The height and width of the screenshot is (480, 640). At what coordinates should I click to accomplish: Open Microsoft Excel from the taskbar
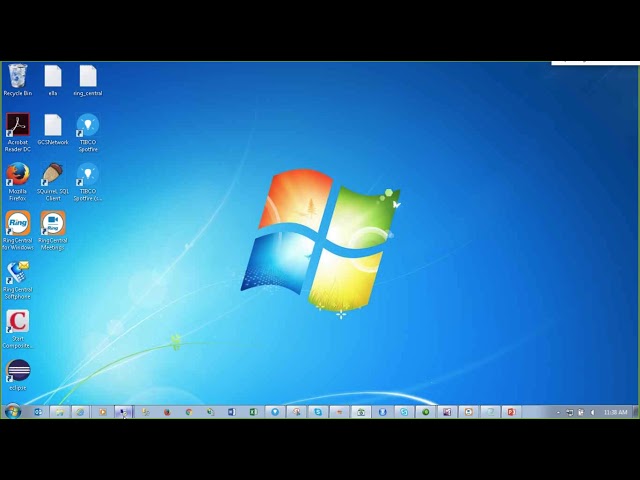(253, 412)
